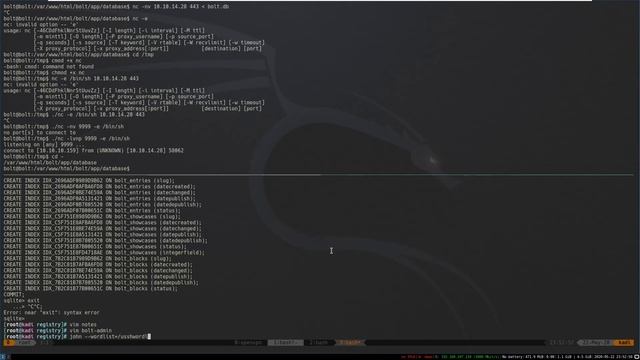Click the bolt_blocks (datechanged) CREATE INDEX line

[x=98, y=270]
